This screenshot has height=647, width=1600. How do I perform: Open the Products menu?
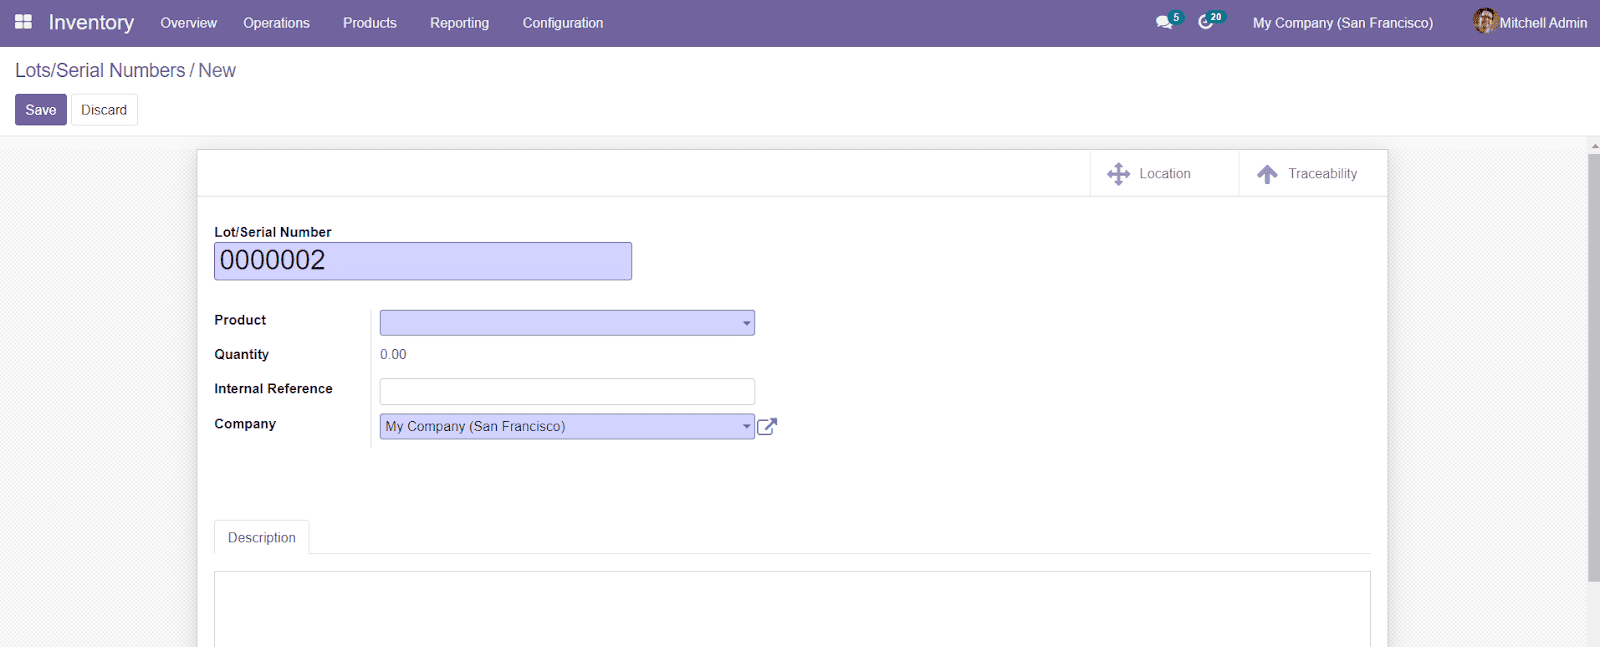click(x=370, y=23)
